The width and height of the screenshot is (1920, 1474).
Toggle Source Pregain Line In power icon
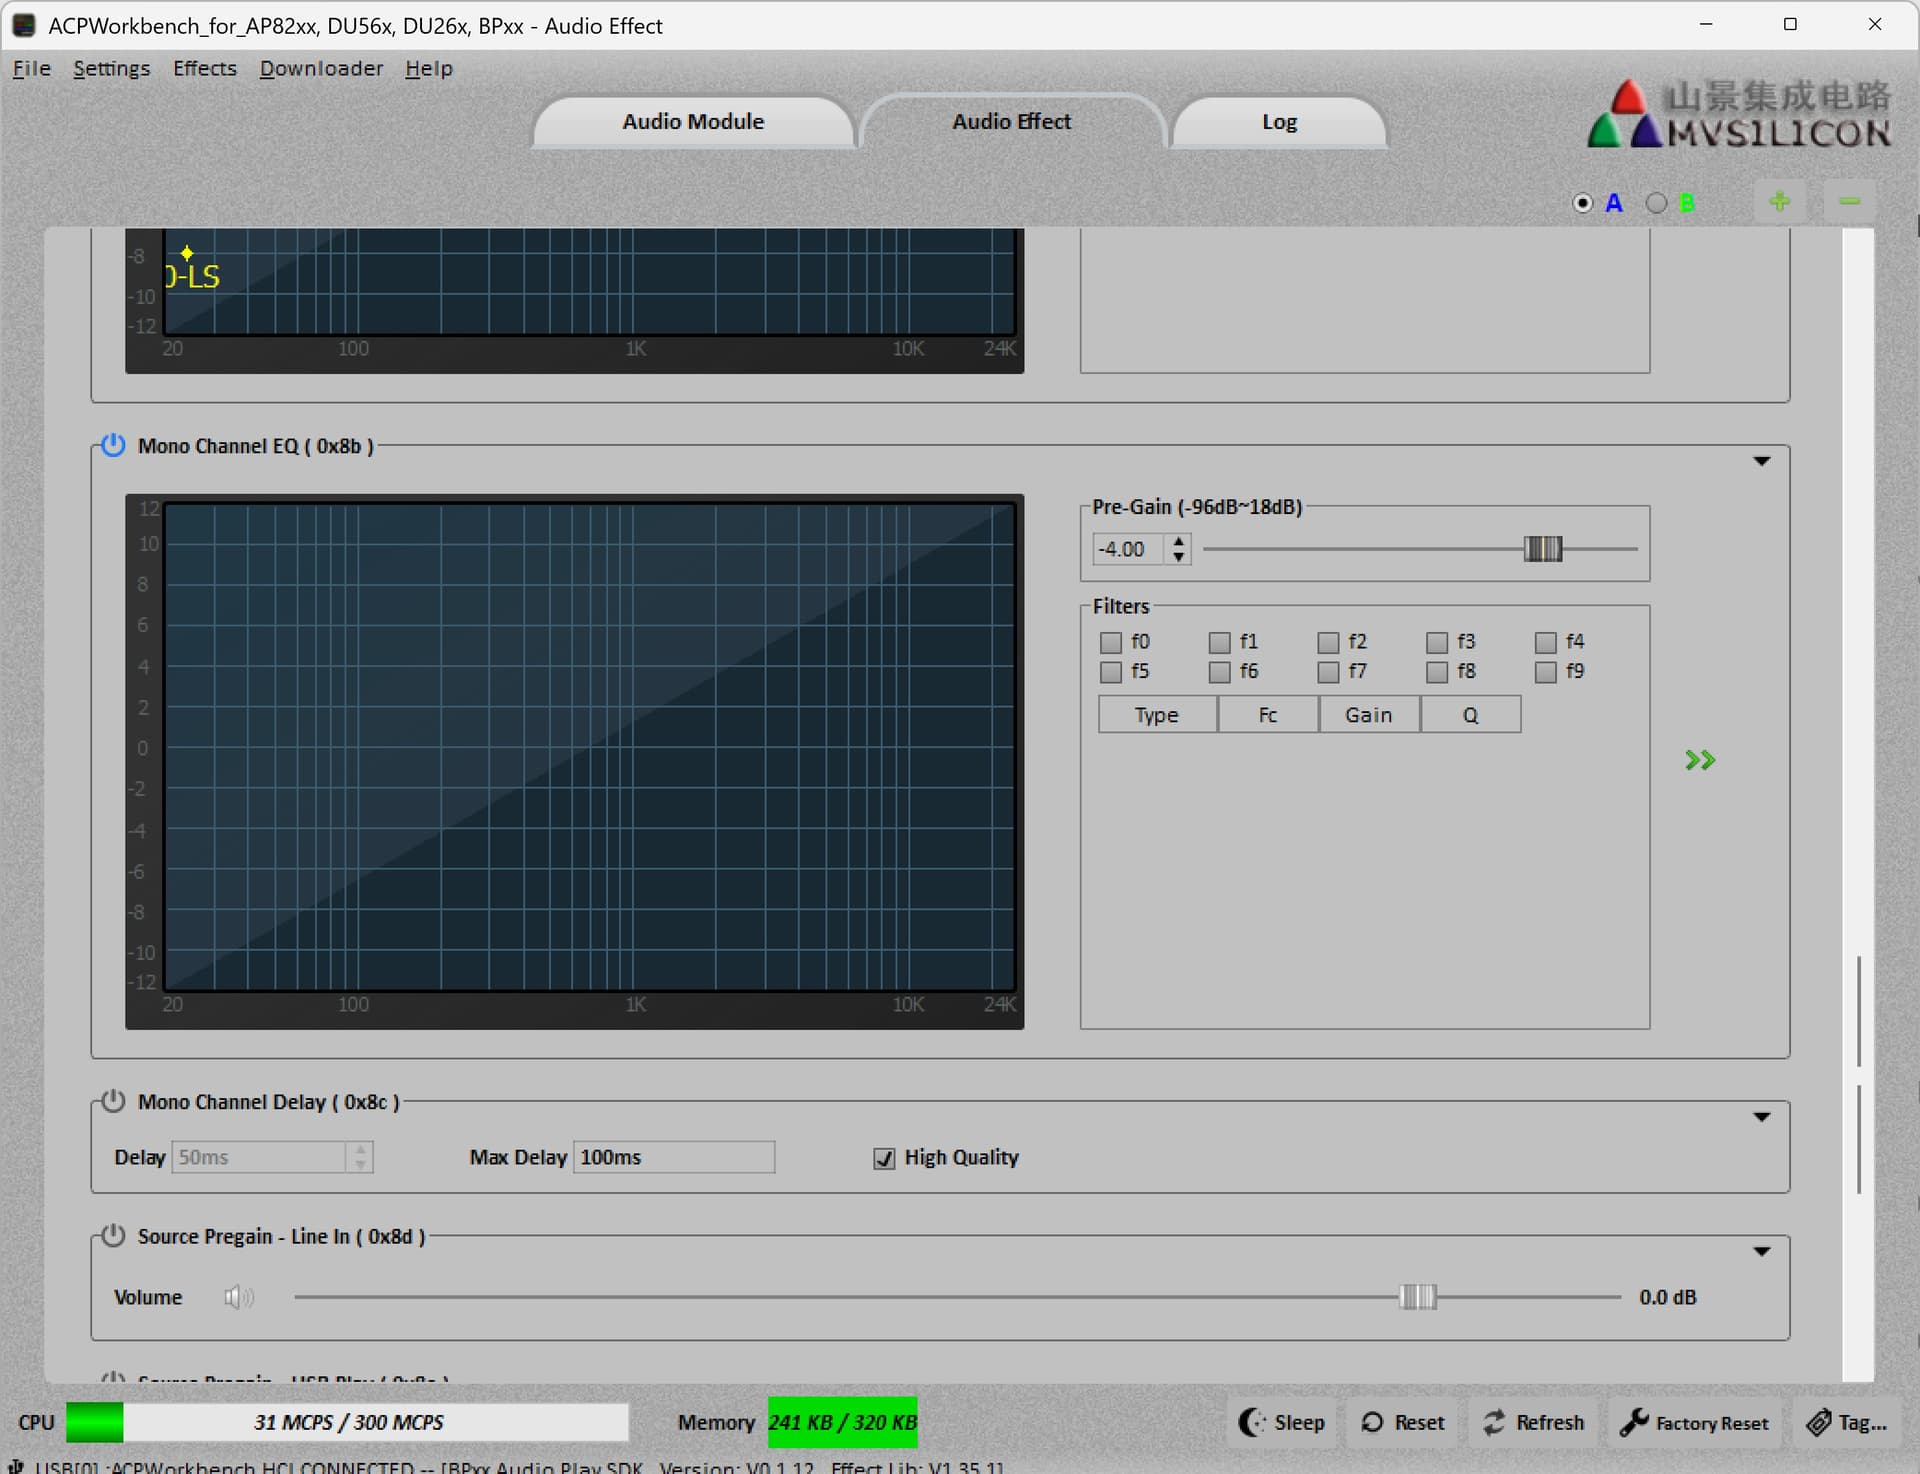113,1235
